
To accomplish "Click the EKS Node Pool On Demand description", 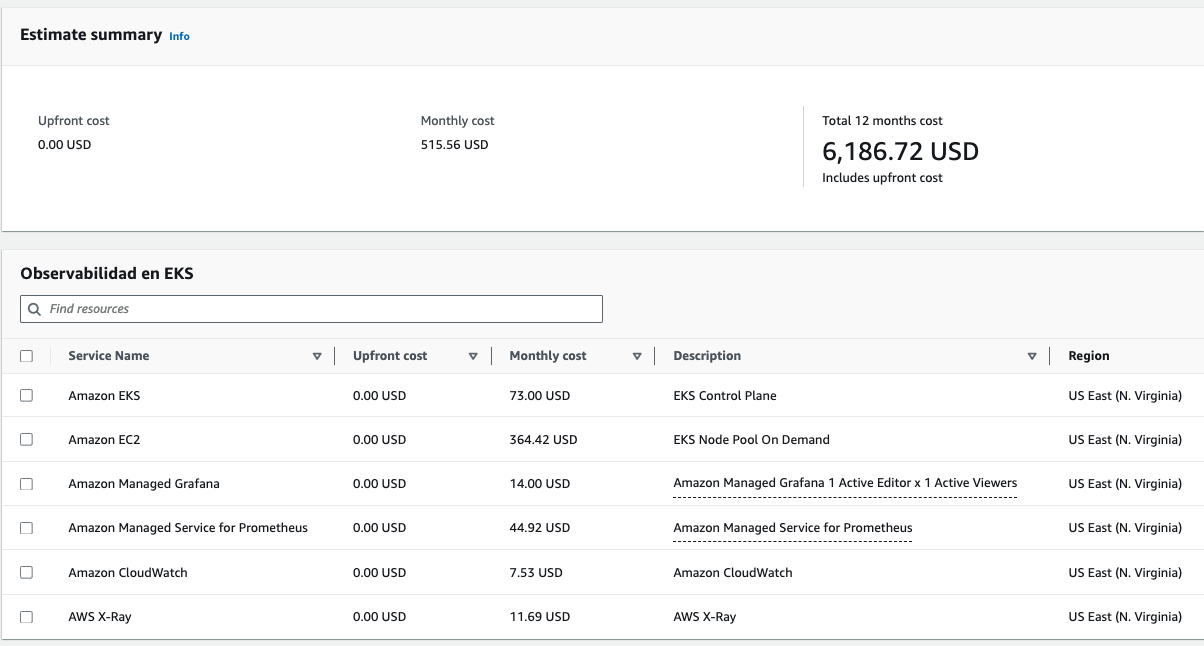I will (x=752, y=440).
